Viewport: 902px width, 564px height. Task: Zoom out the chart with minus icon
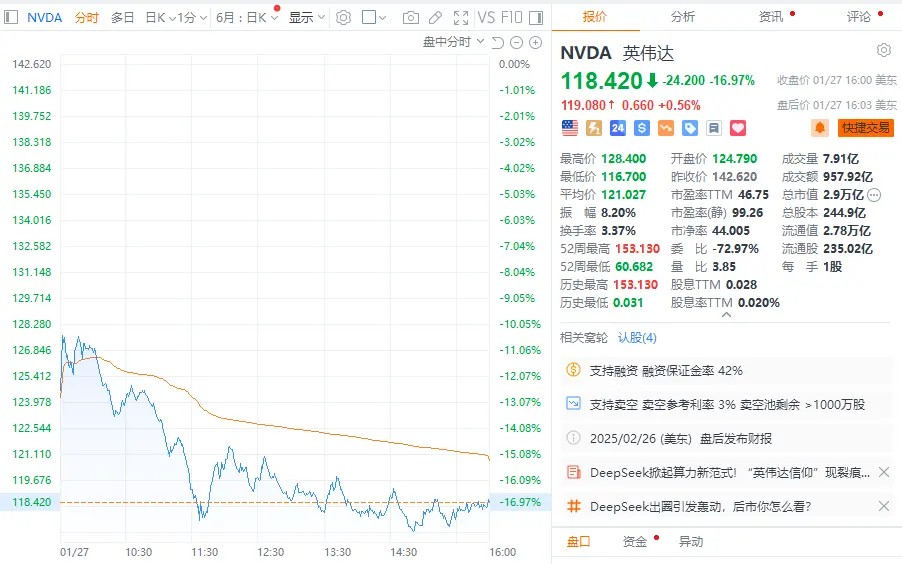(x=517, y=43)
